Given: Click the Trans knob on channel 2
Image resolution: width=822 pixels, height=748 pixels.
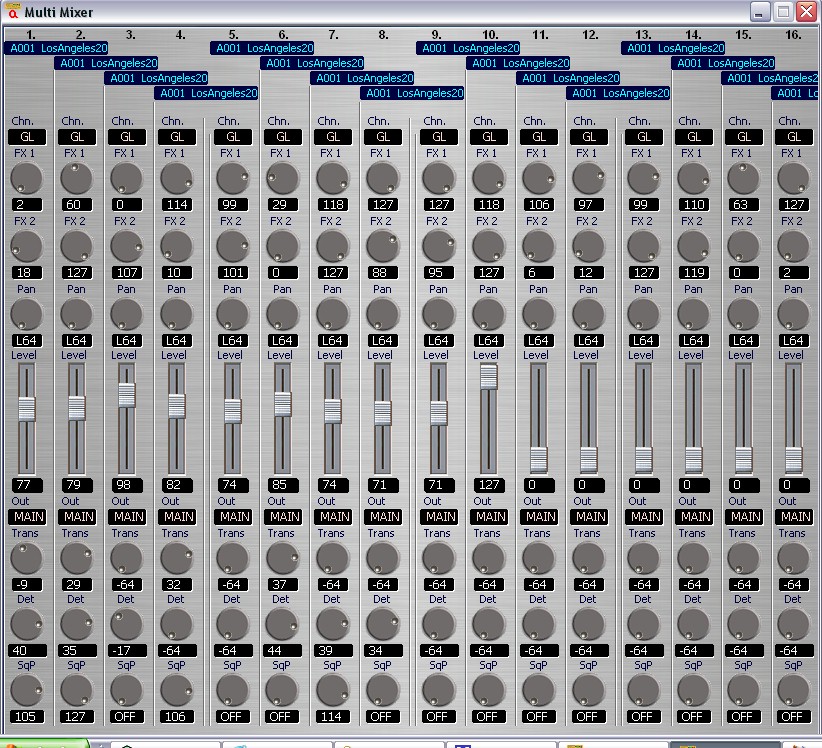Looking at the screenshot, I should (76, 559).
